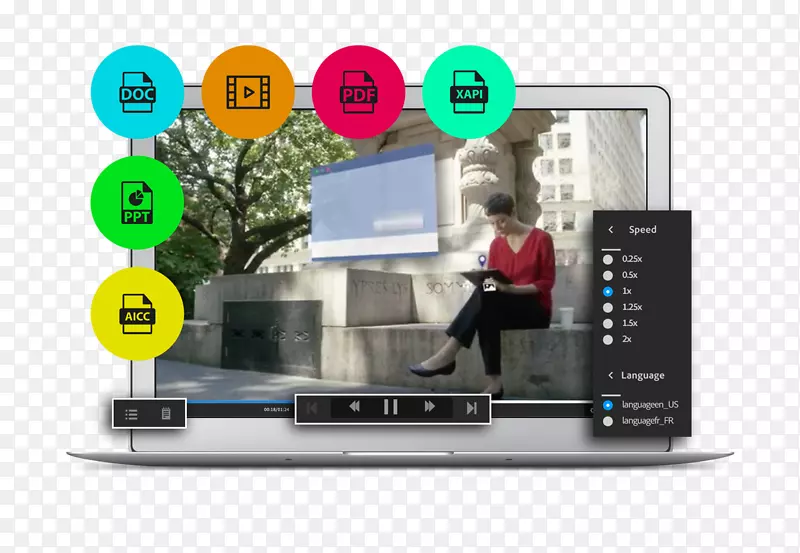Go back from the Speed menu
The image size is (800, 553).
tap(611, 230)
